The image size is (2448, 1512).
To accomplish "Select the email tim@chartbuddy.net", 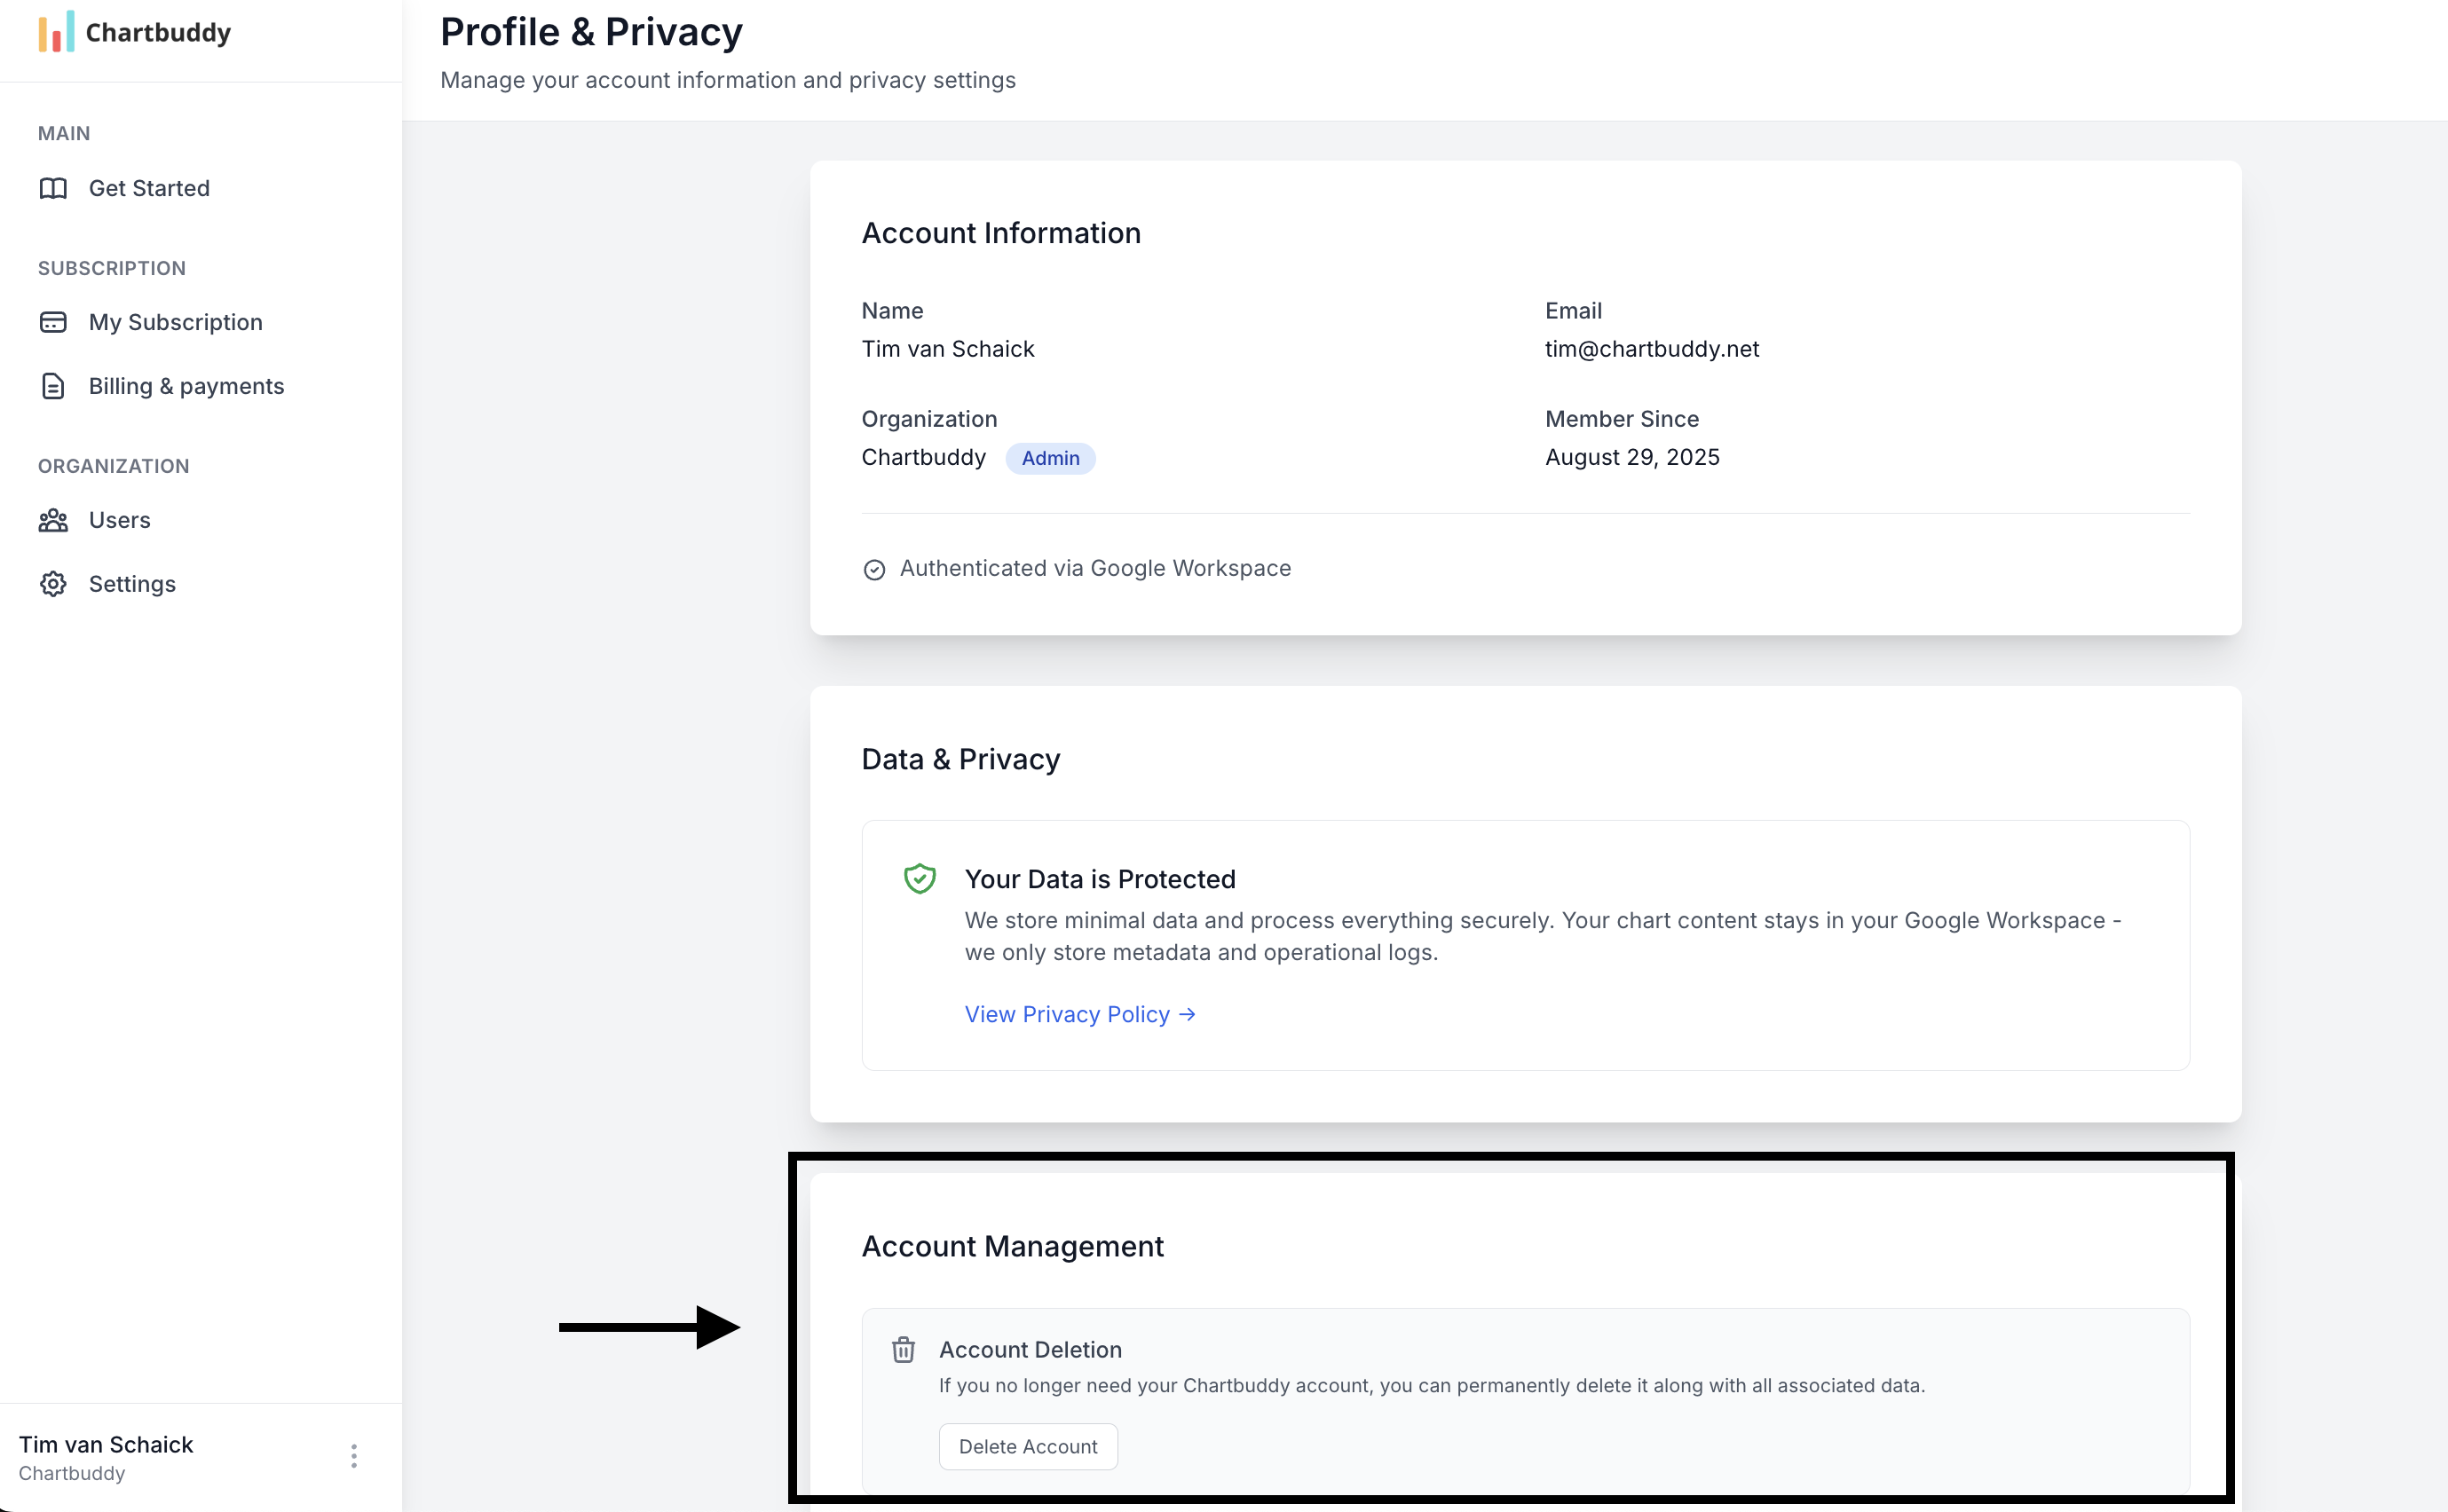I will click(1651, 348).
